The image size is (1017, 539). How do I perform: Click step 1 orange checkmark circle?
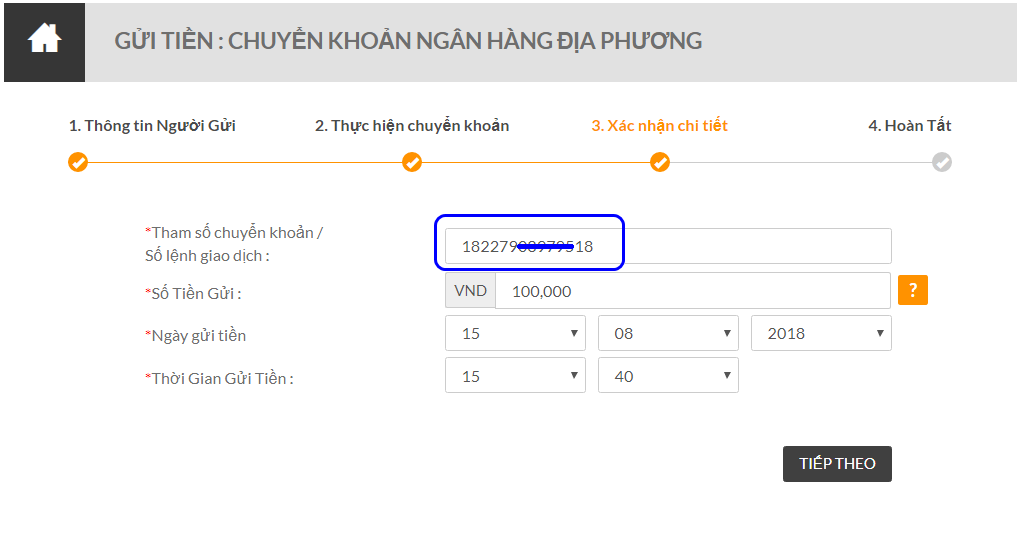pyautogui.click(x=78, y=162)
